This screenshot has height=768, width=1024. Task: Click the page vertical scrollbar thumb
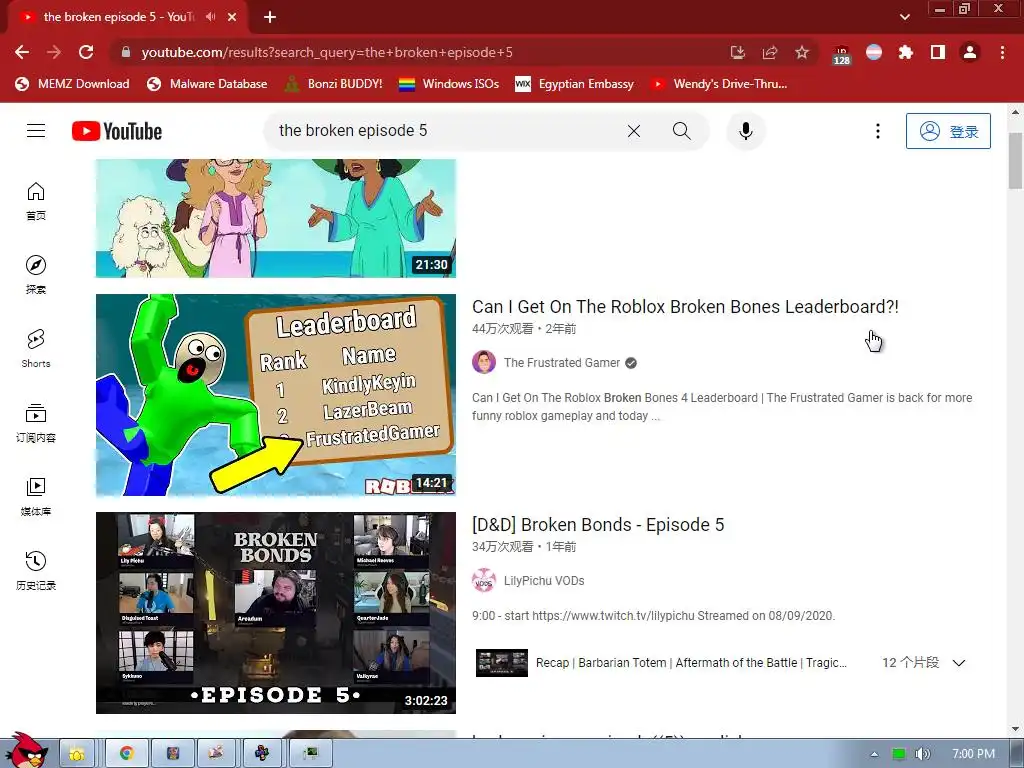[x=1015, y=161]
